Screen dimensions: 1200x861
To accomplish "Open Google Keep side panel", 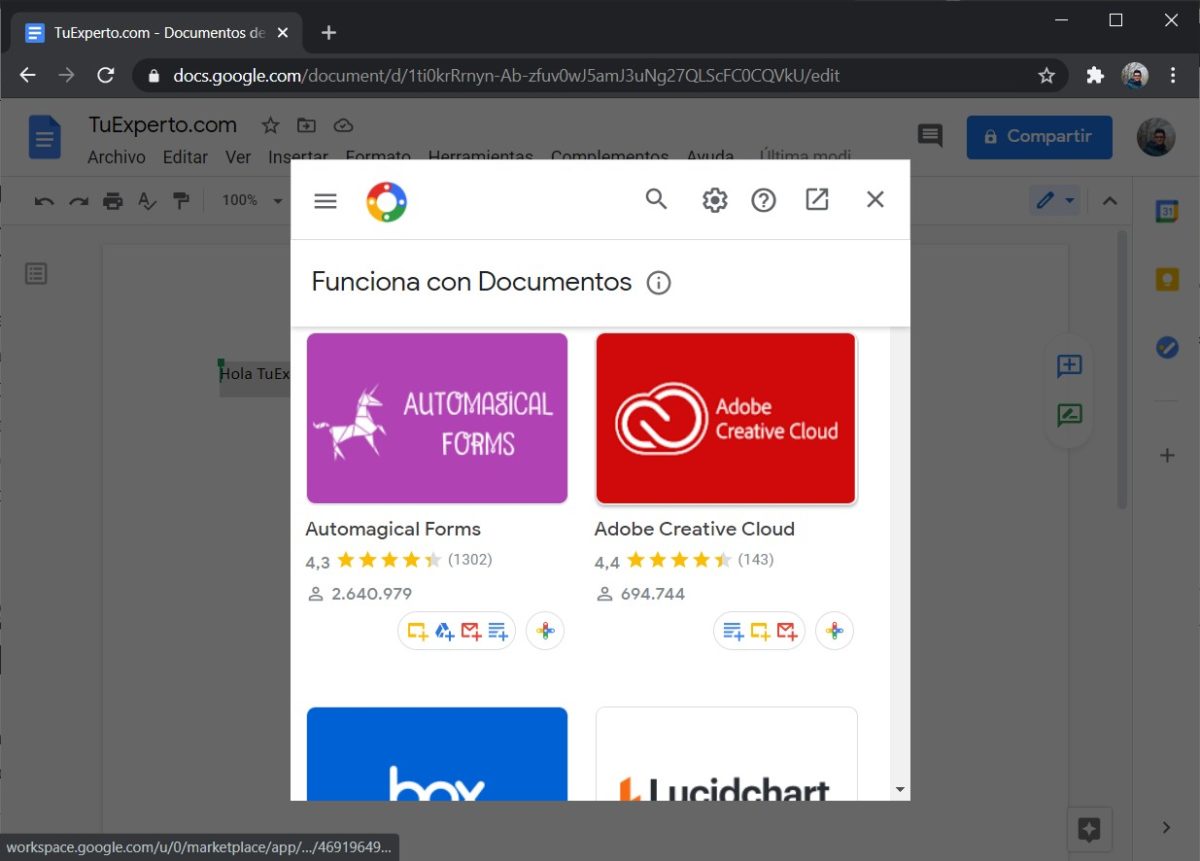I will click(x=1167, y=280).
